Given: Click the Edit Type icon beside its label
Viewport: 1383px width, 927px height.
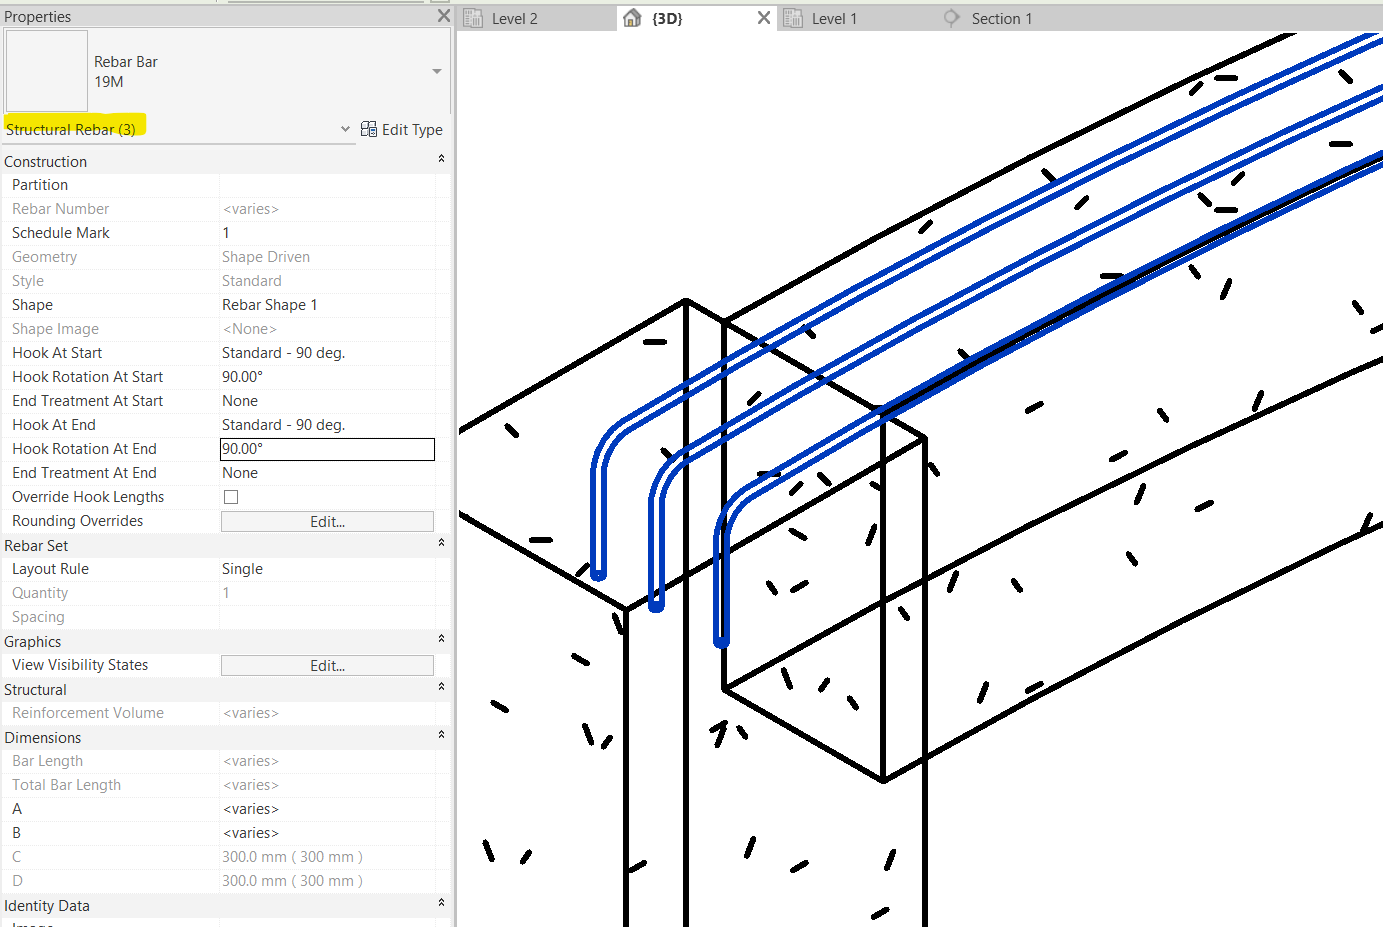Looking at the screenshot, I should pos(369,129).
